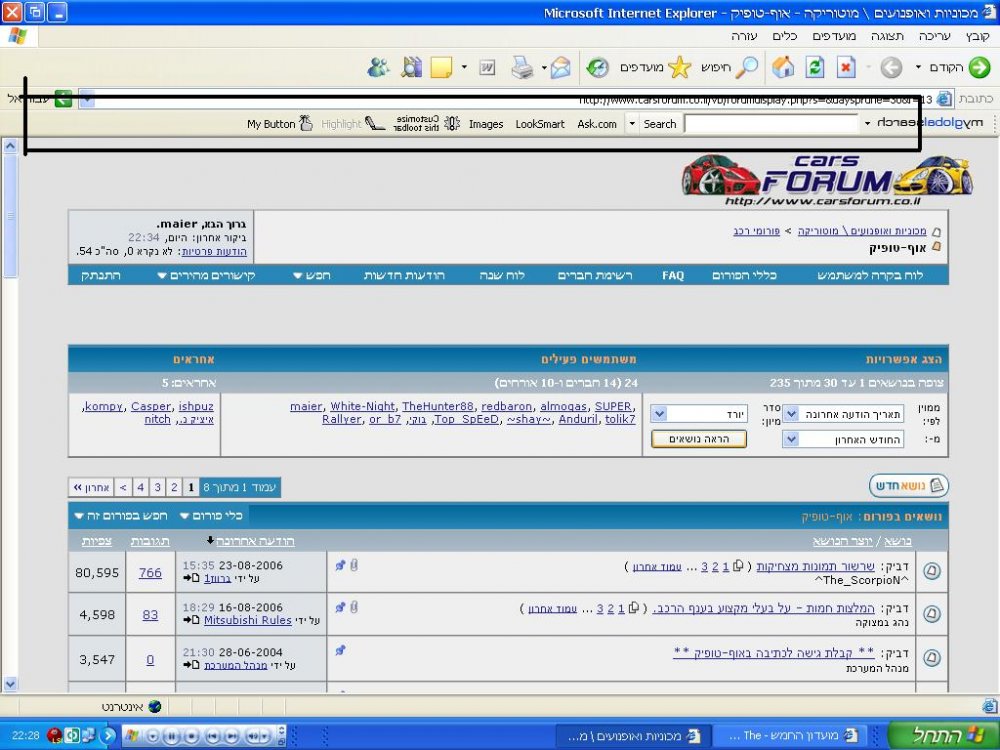
Task: Click the Customize this toolbar gear icon
Action: (452, 123)
